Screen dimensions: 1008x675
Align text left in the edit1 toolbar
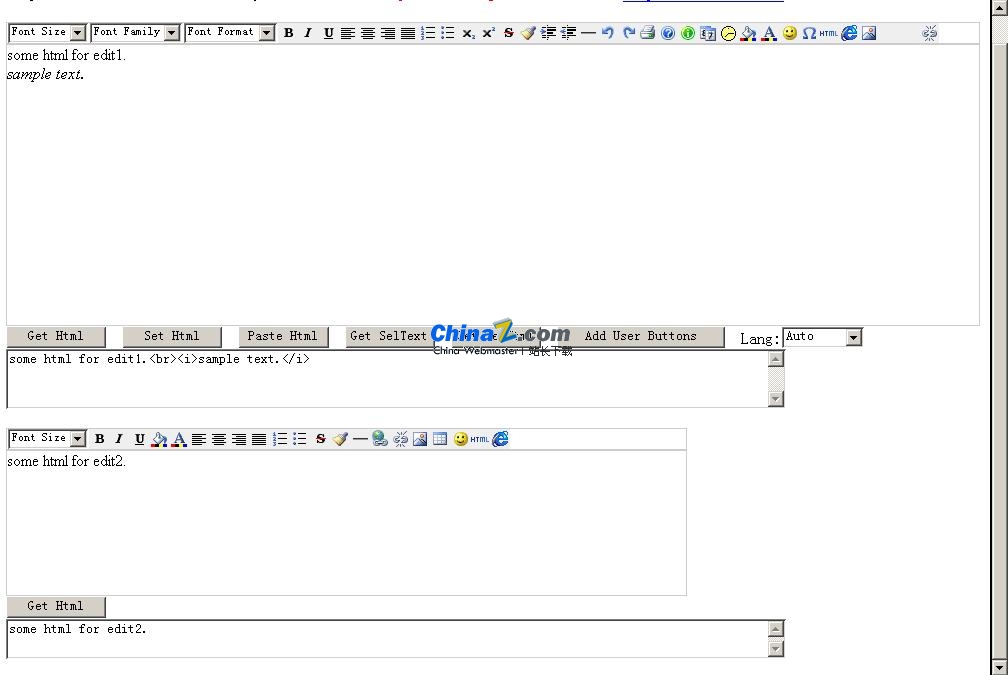(348, 33)
